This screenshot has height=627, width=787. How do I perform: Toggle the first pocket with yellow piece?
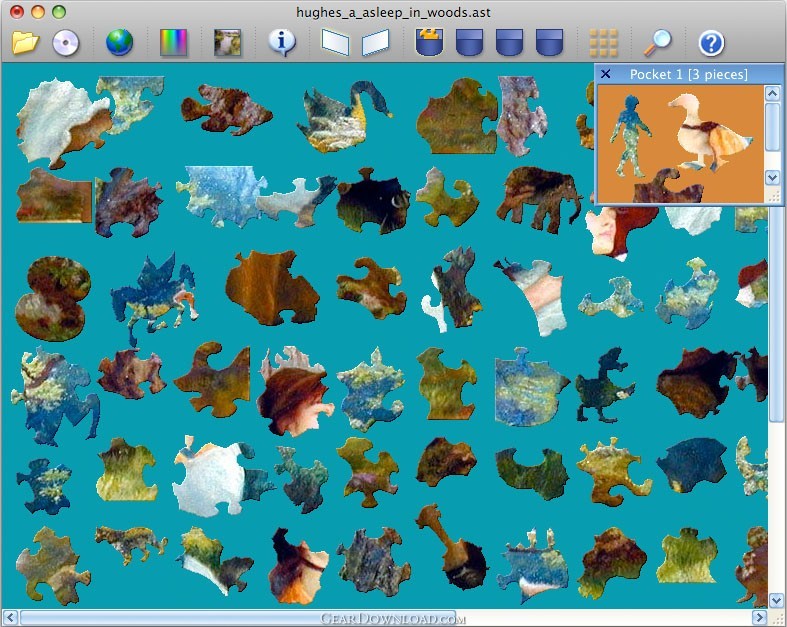point(429,42)
